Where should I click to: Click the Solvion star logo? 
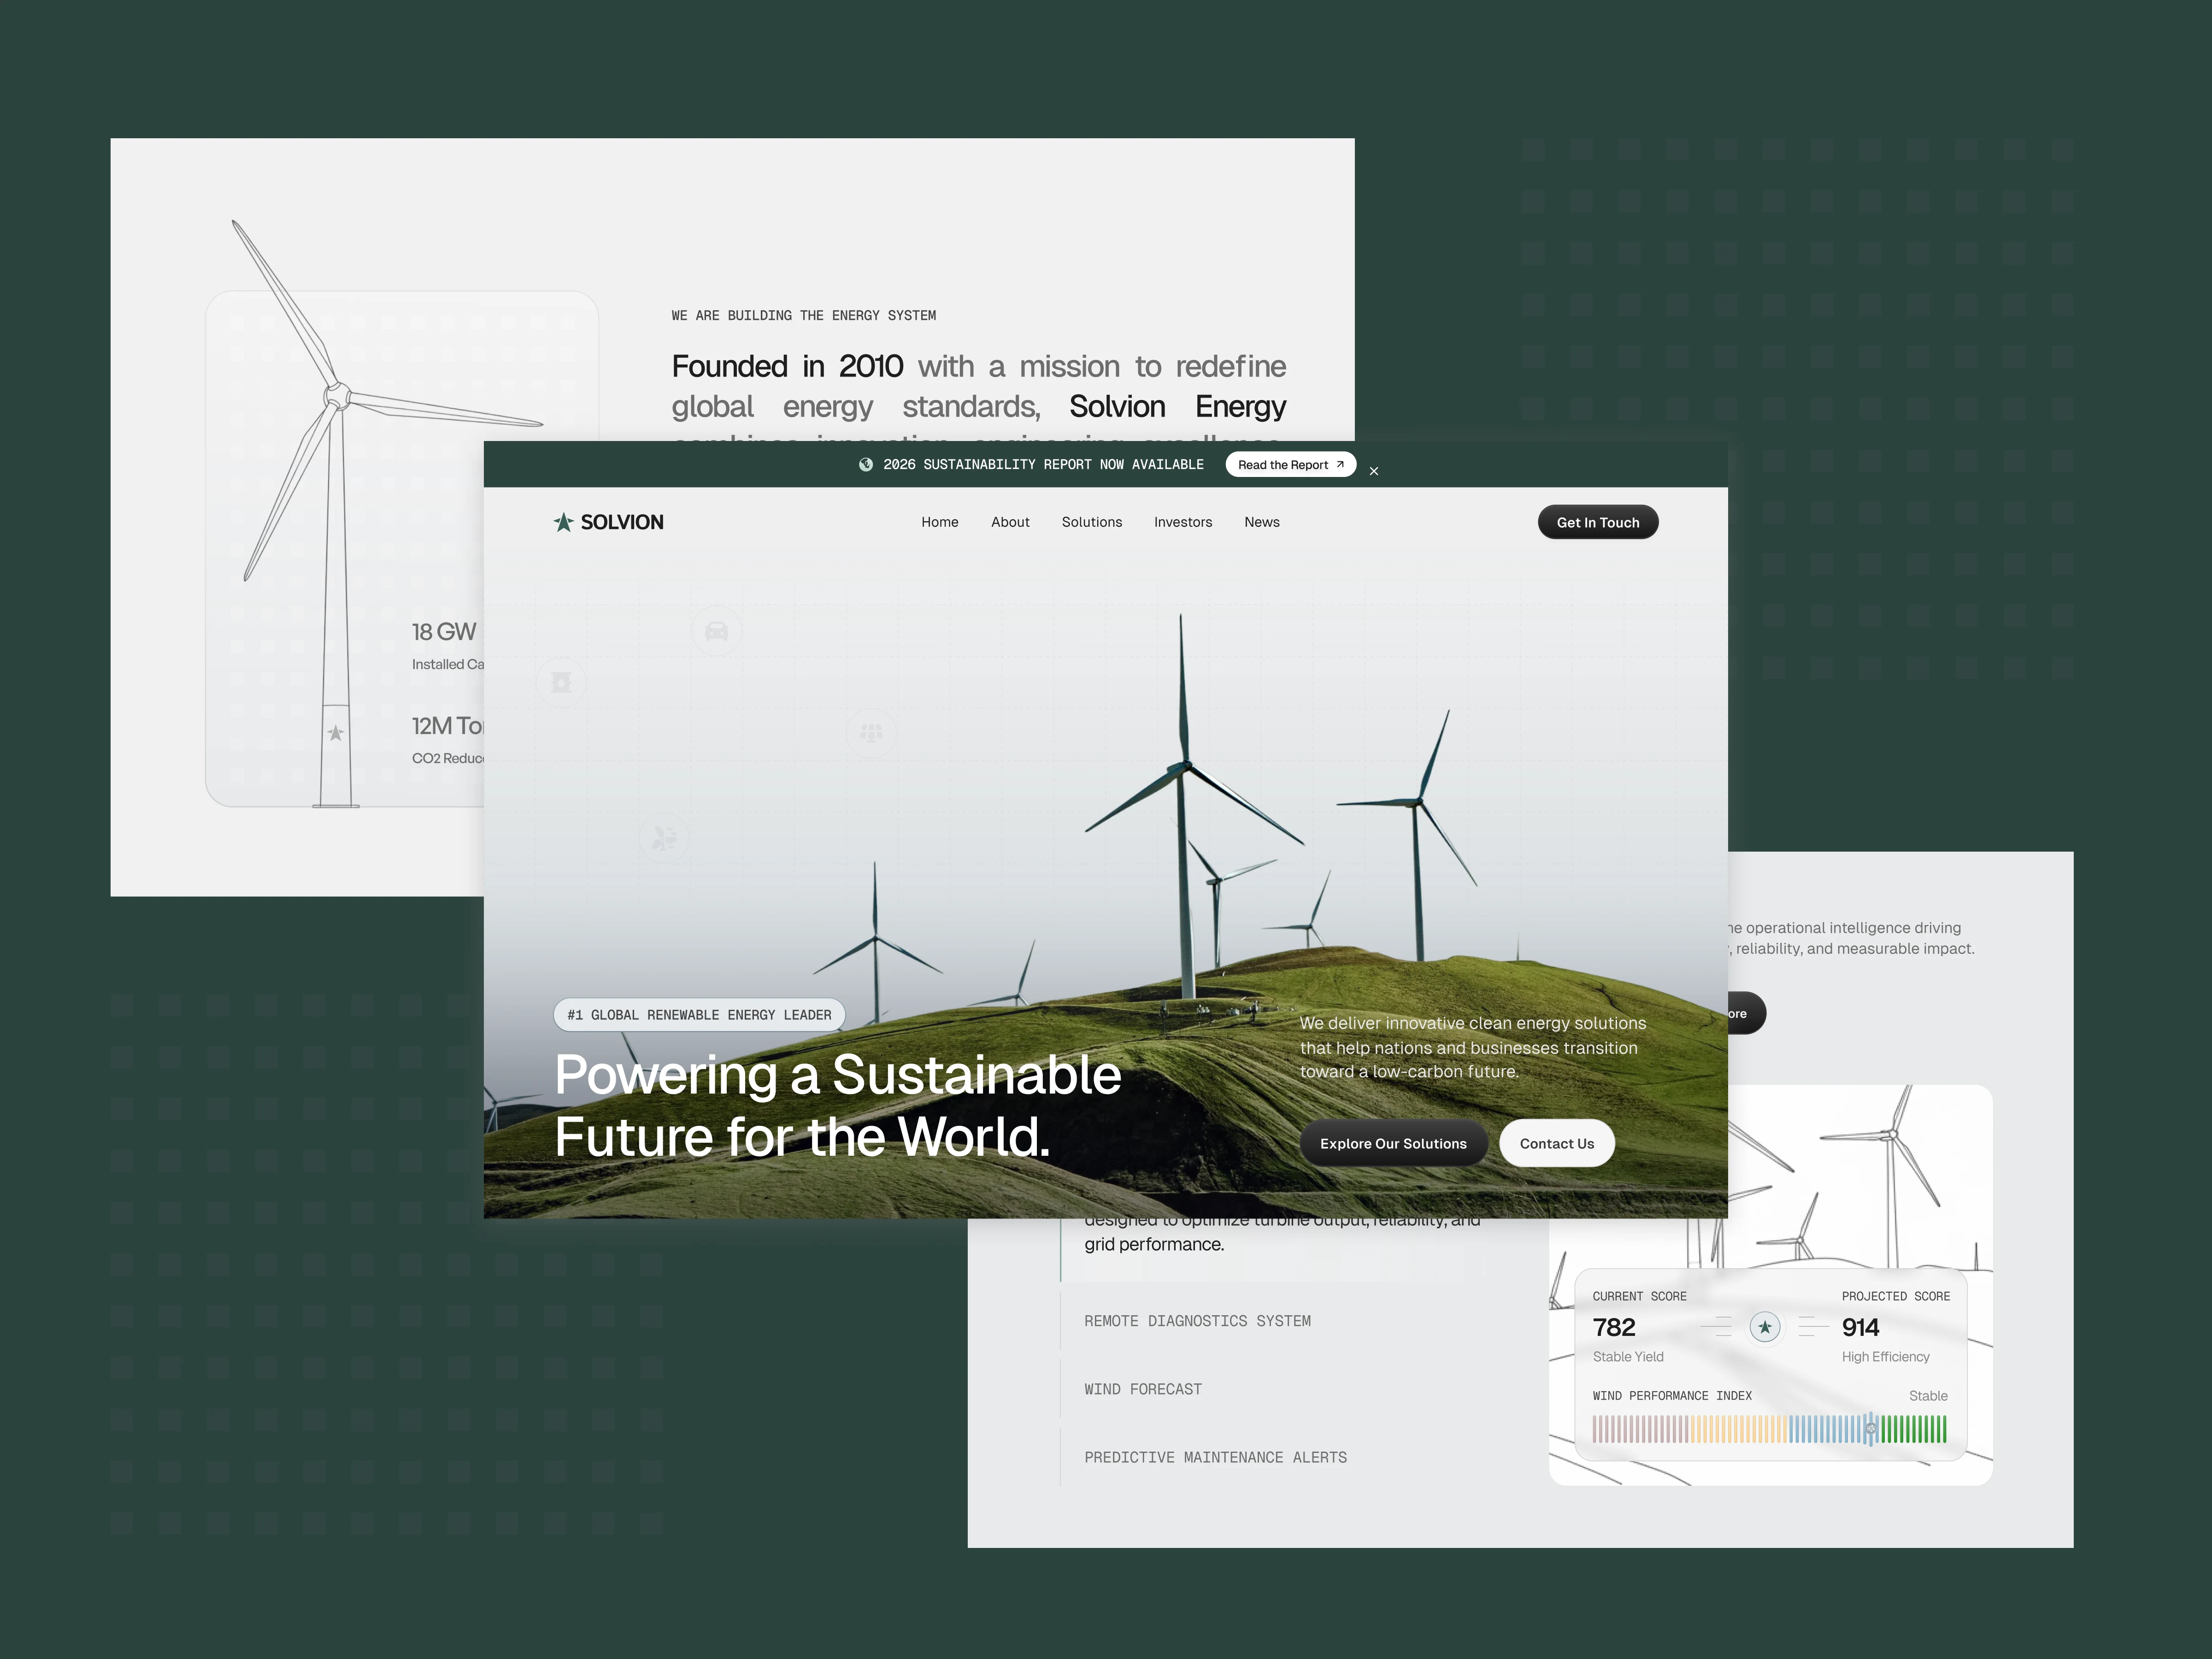click(x=563, y=522)
